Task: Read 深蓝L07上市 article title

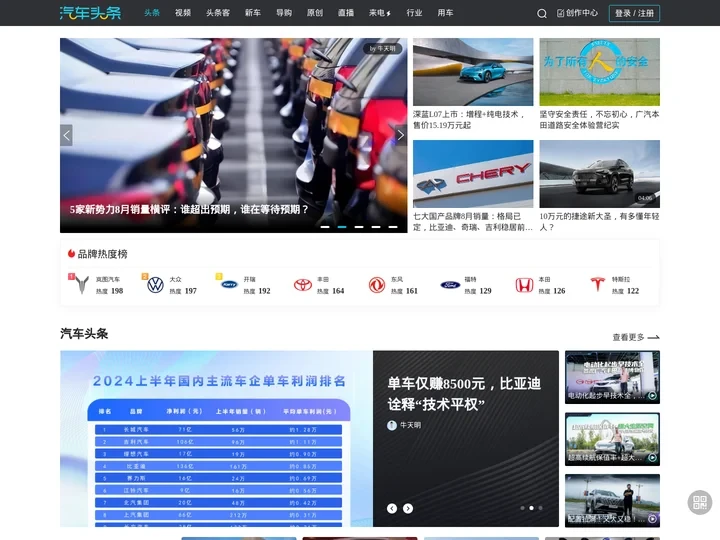Action: click(x=469, y=119)
